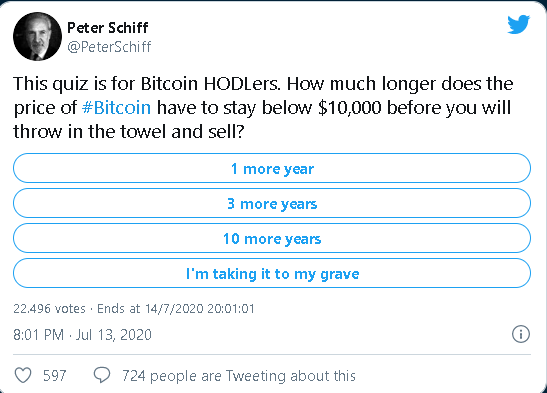Open replies via speech bubble icon
This screenshot has width=547, height=393.
[102, 376]
